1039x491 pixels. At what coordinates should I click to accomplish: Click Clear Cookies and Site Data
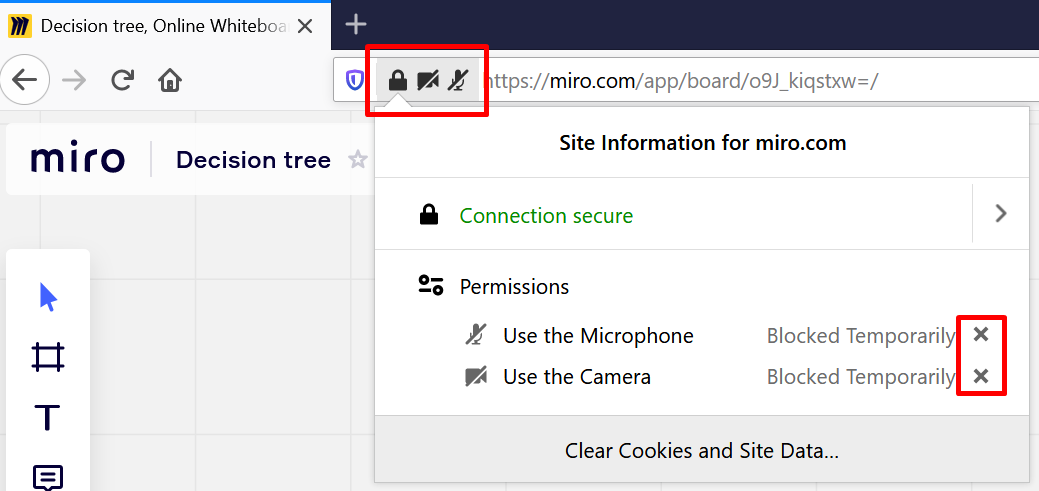(701, 451)
